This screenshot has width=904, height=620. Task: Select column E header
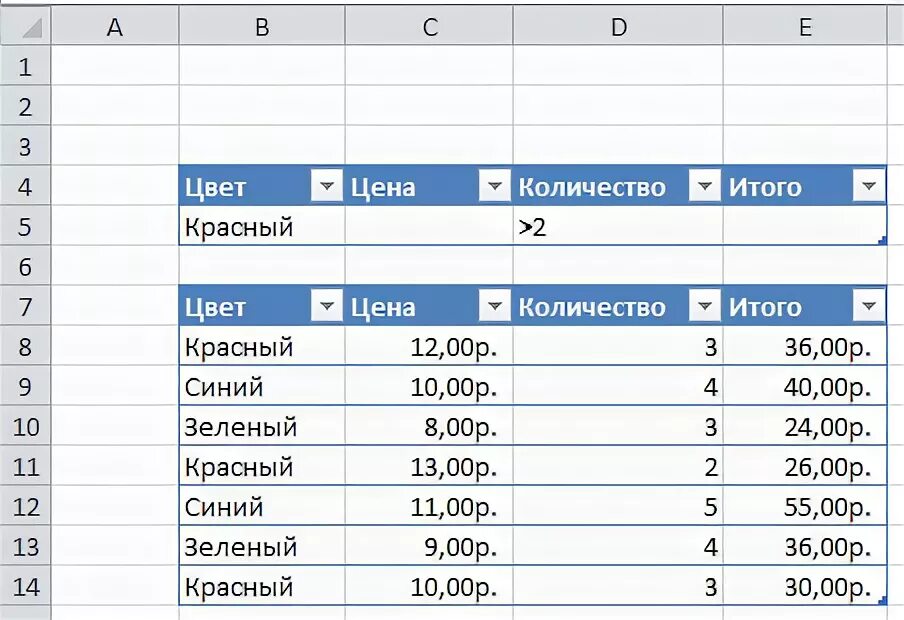point(805,26)
